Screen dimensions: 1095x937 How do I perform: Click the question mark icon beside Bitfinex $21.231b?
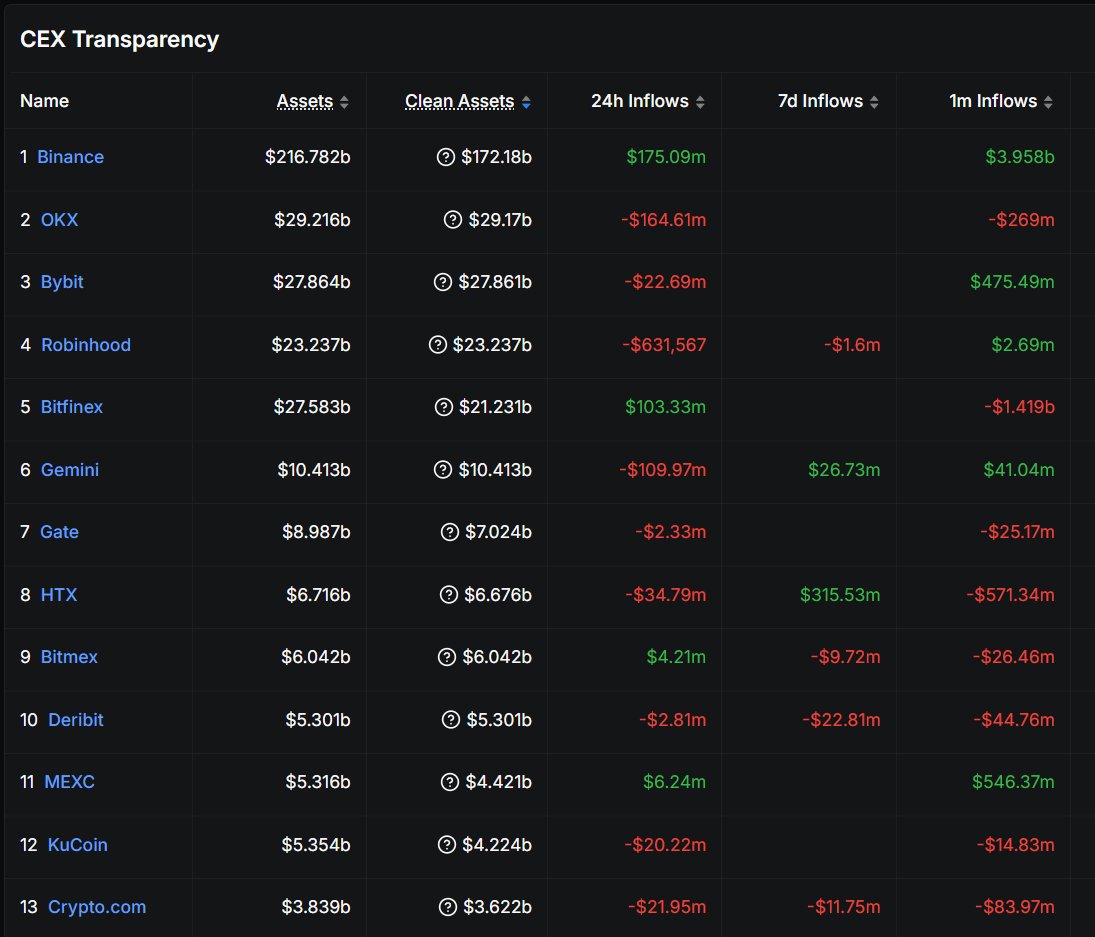[x=444, y=407]
